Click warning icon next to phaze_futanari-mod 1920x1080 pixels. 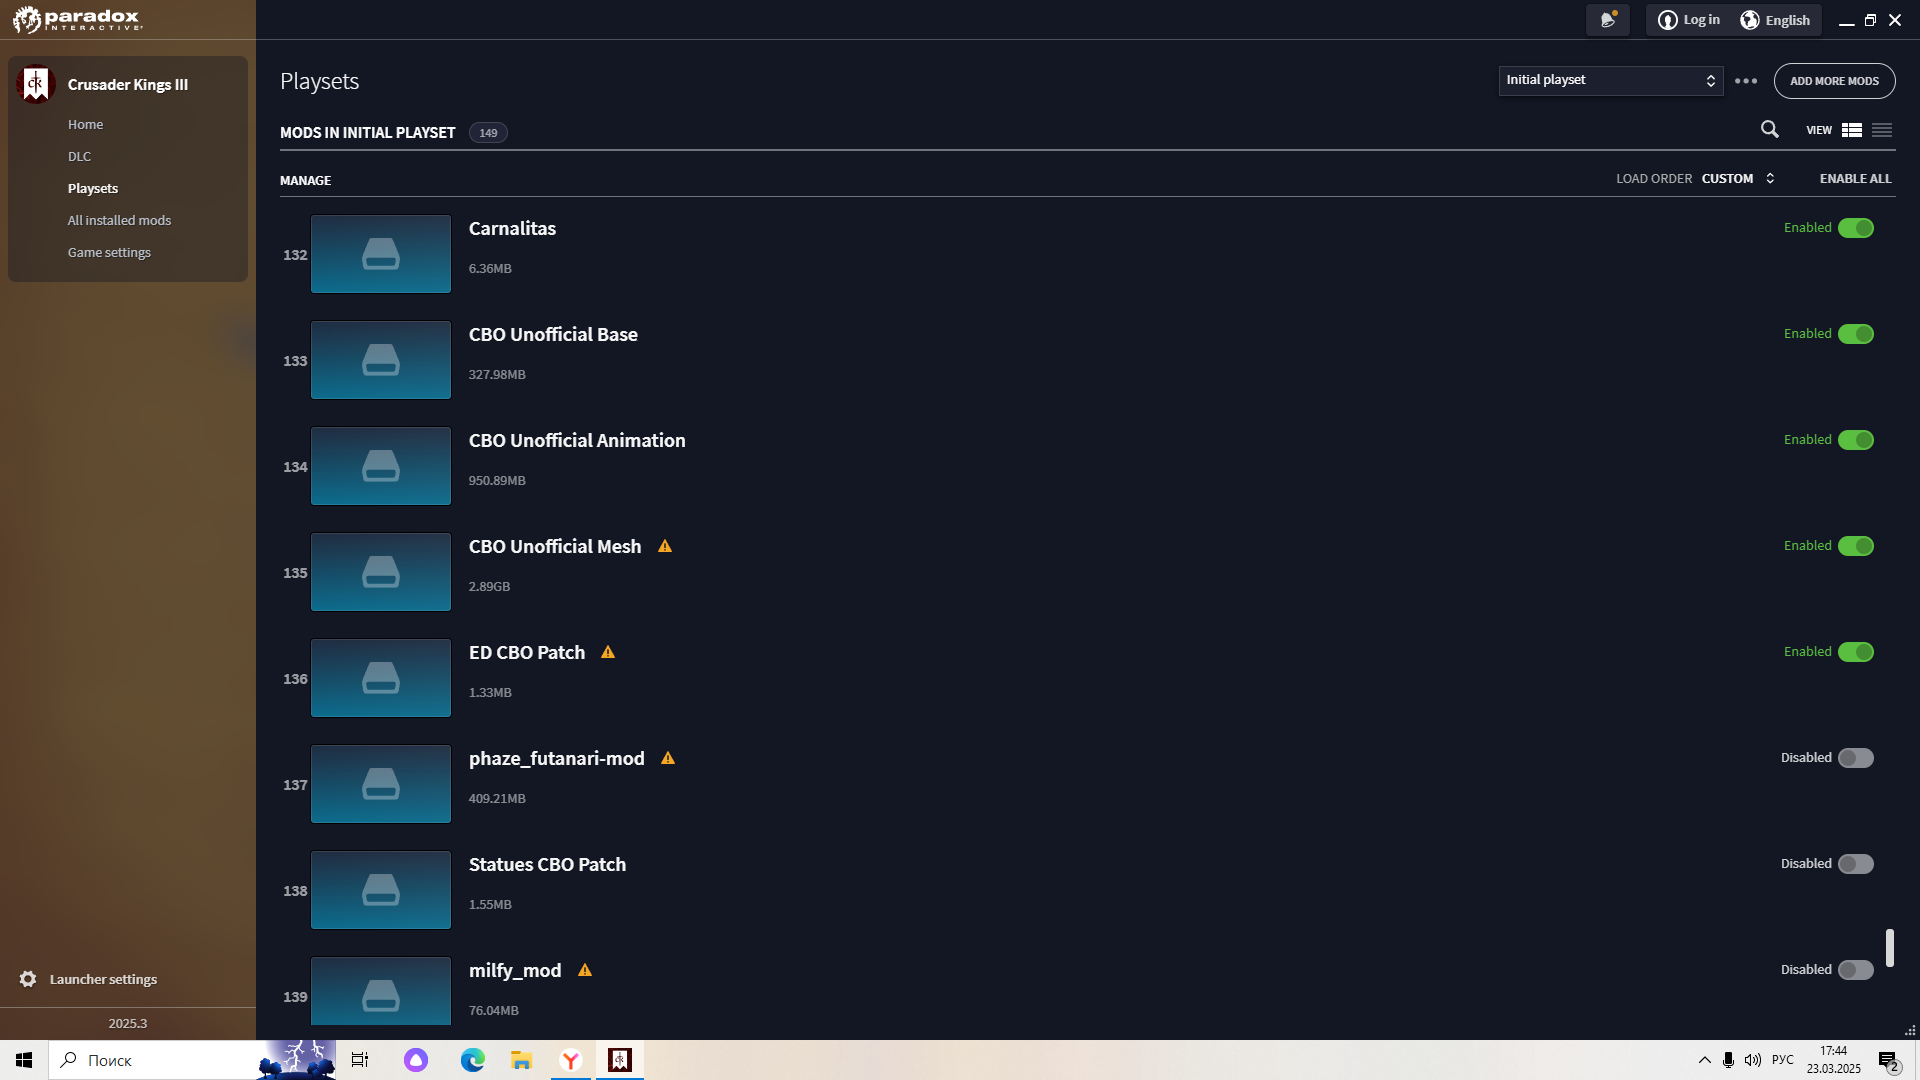tap(668, 758)
